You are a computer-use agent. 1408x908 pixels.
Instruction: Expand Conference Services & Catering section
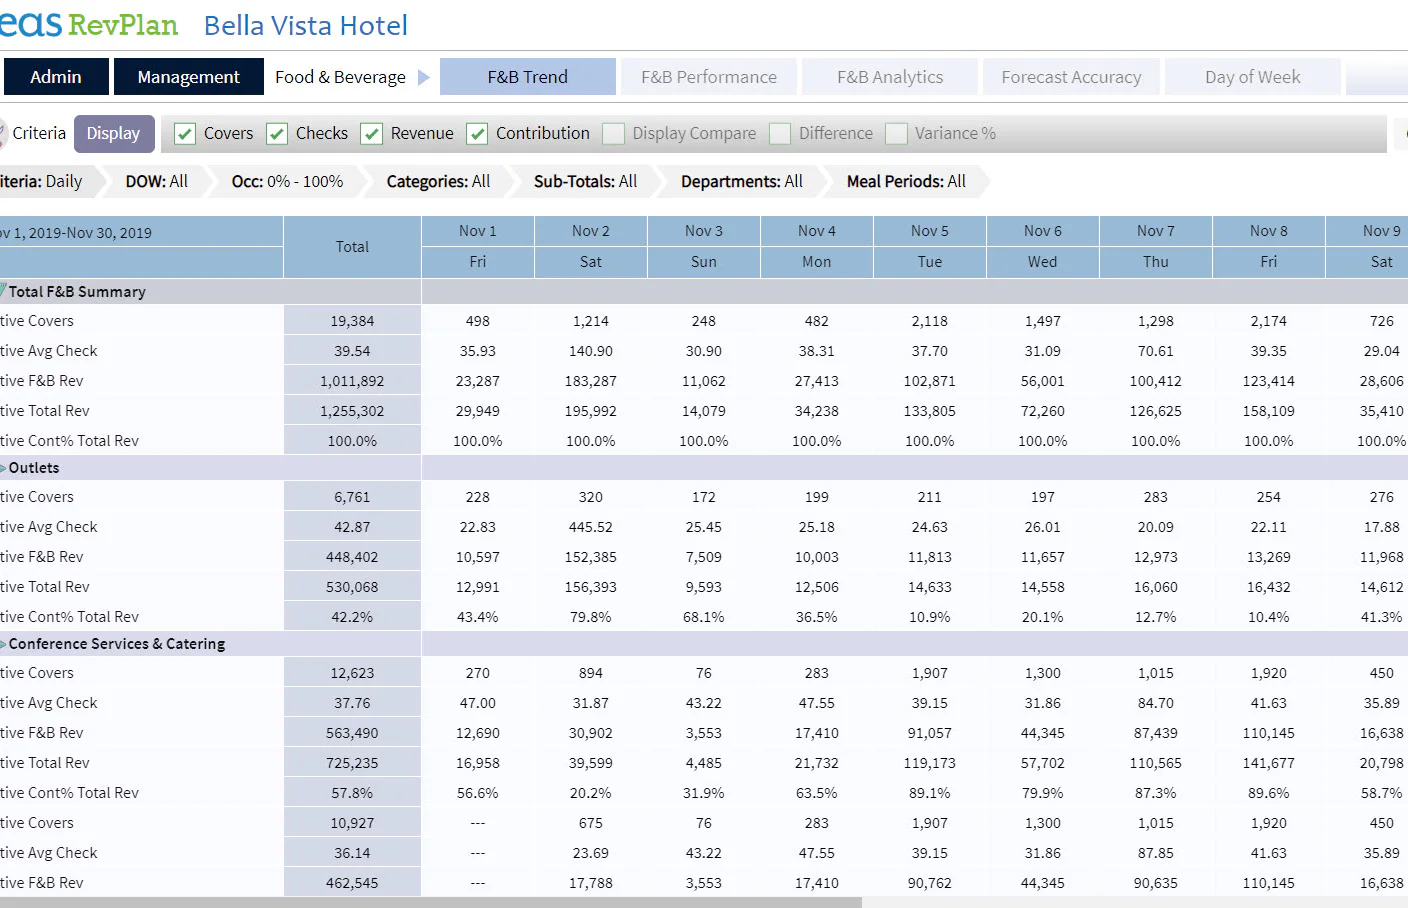3,644
